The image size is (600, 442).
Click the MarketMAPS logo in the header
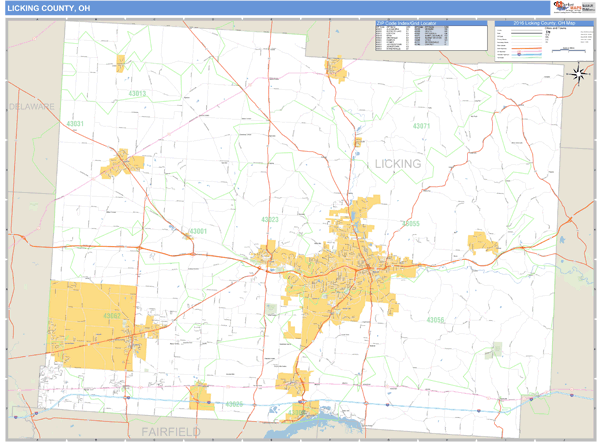tap(572, 7)
